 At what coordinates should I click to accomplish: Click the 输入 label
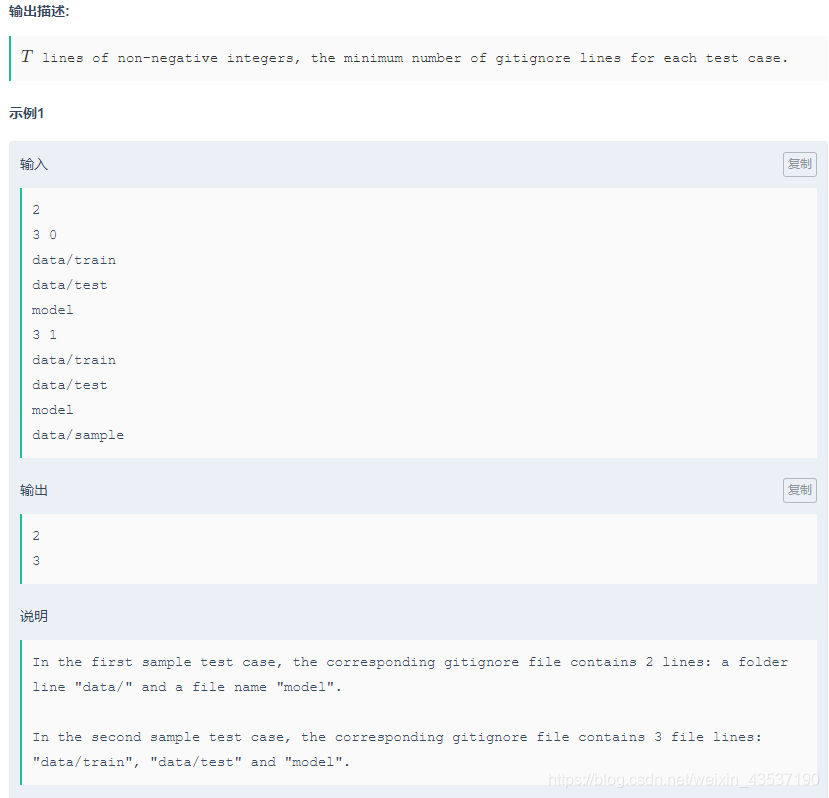pos(34,164)
